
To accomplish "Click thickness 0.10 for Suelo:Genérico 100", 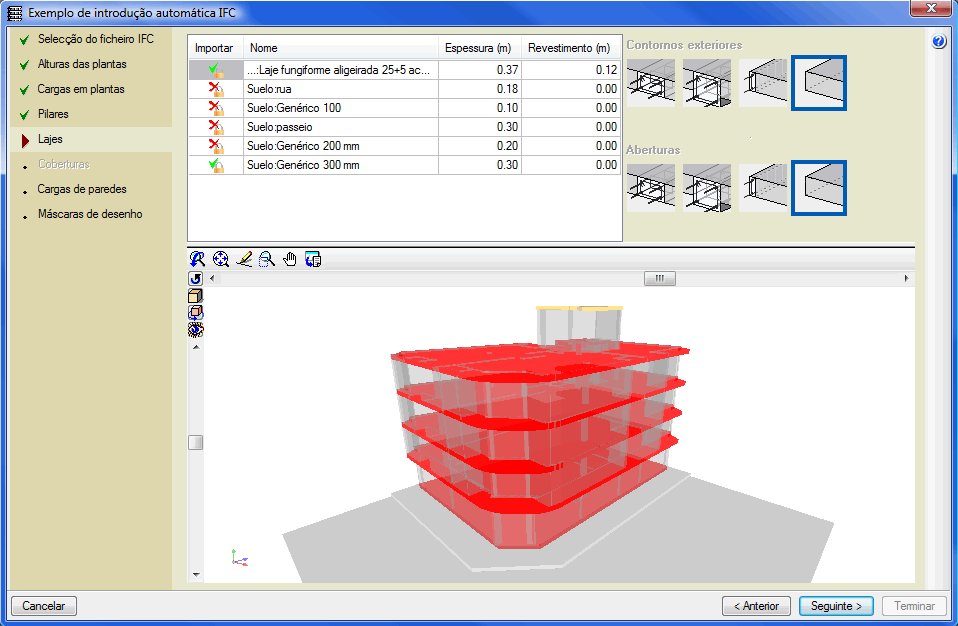I will click(480, 108).
